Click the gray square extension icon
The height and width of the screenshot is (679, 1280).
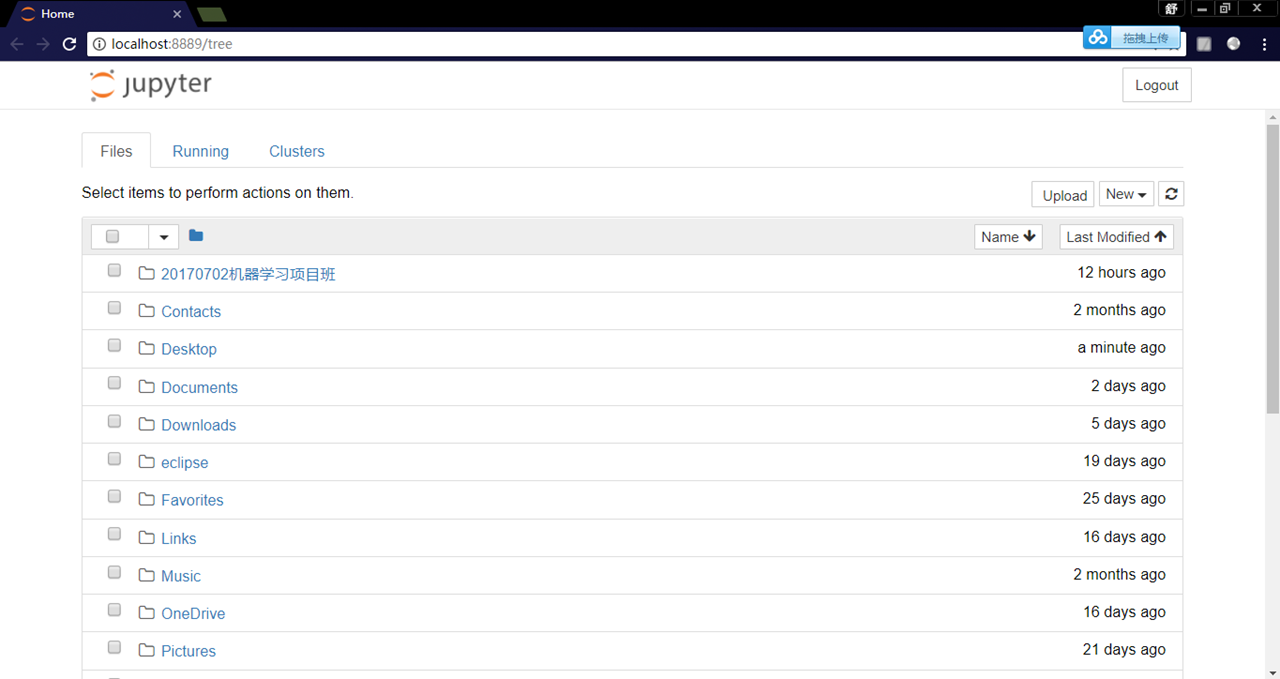click(x=1204, y=44)
